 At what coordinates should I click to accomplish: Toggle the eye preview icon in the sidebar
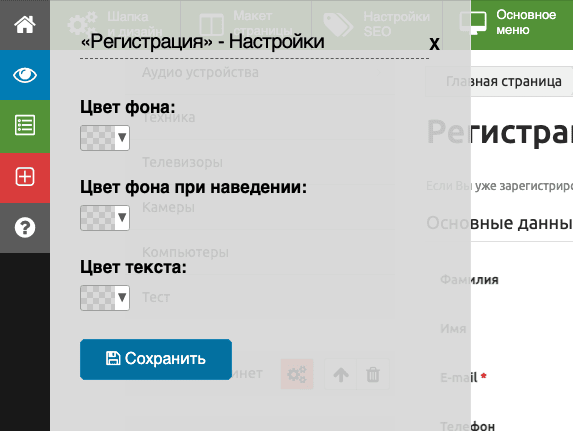25,75
